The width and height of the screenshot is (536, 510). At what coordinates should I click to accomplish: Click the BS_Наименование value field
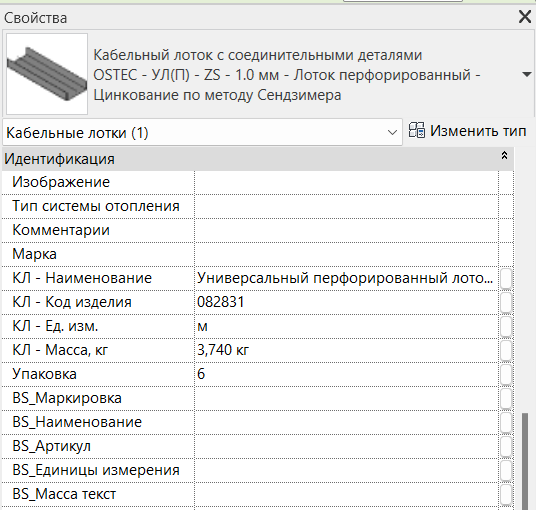[x=346, y=422]
